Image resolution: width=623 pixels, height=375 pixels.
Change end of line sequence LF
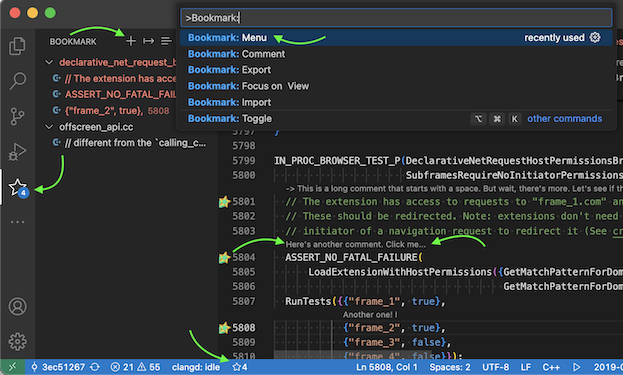(526, 367)
